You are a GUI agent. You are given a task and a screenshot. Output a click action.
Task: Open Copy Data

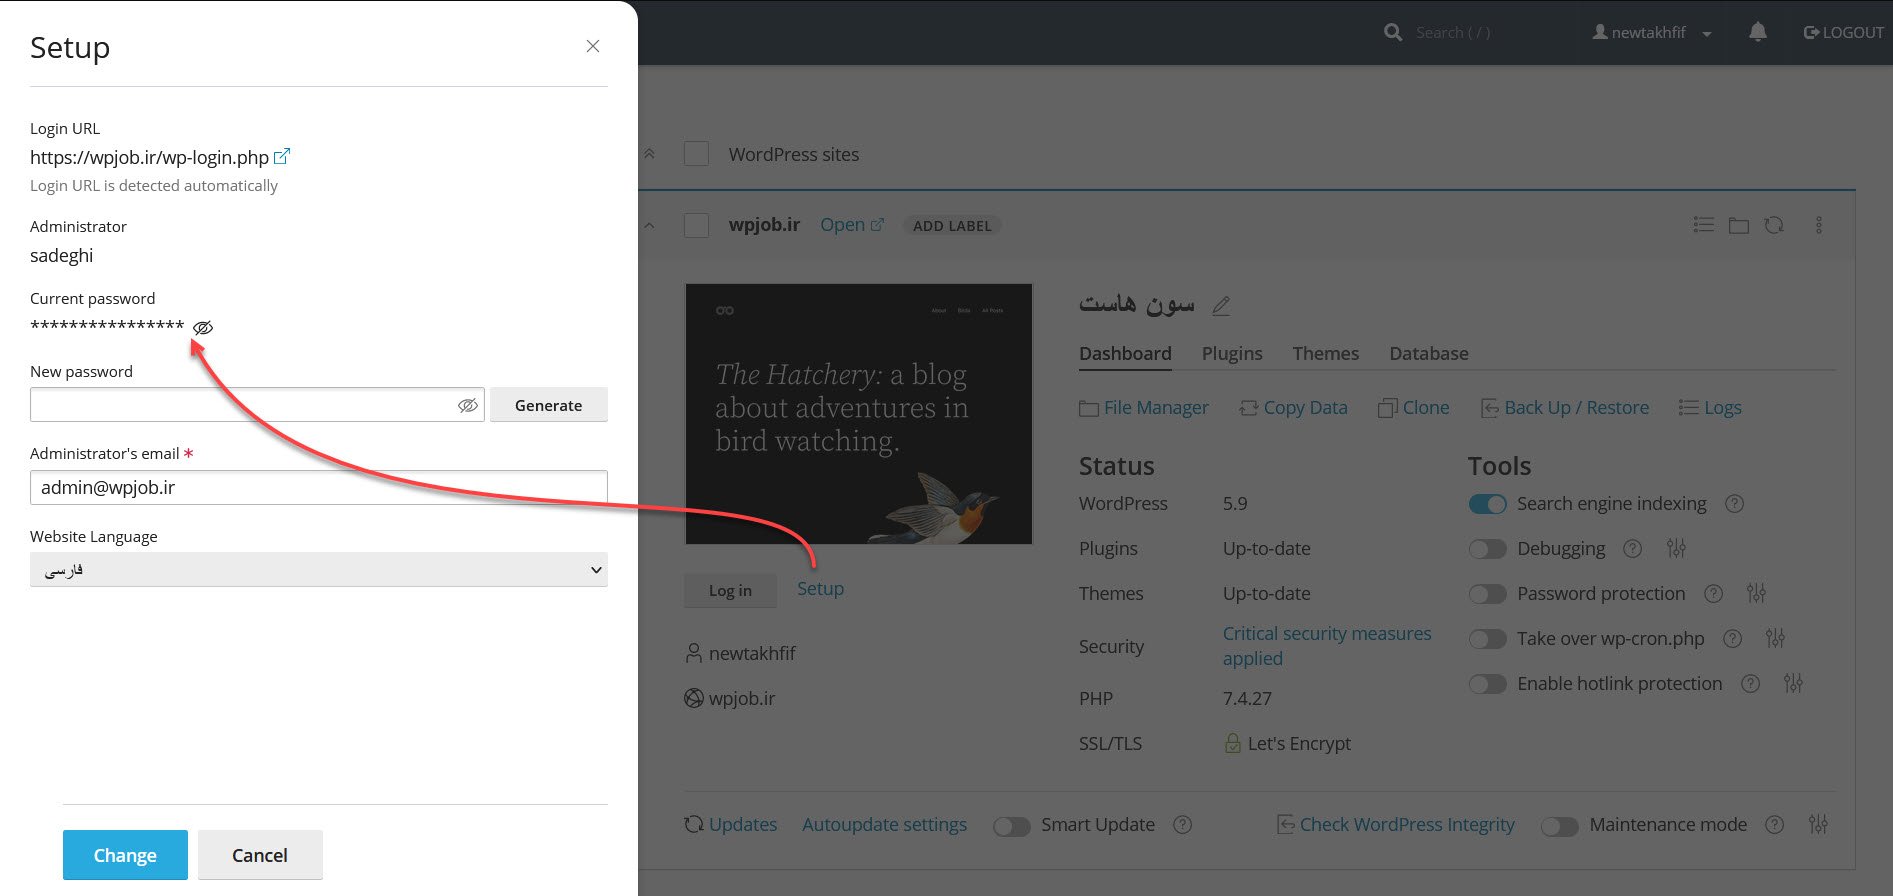pyautogui.click(x=1293, y=408)
